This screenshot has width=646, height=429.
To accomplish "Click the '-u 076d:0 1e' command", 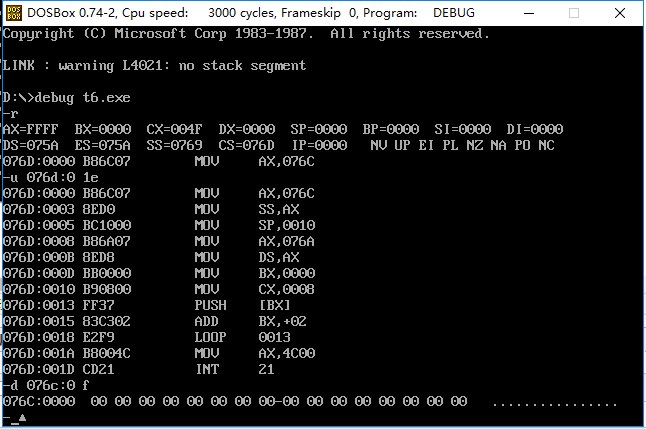I will [x=50, y=178].
